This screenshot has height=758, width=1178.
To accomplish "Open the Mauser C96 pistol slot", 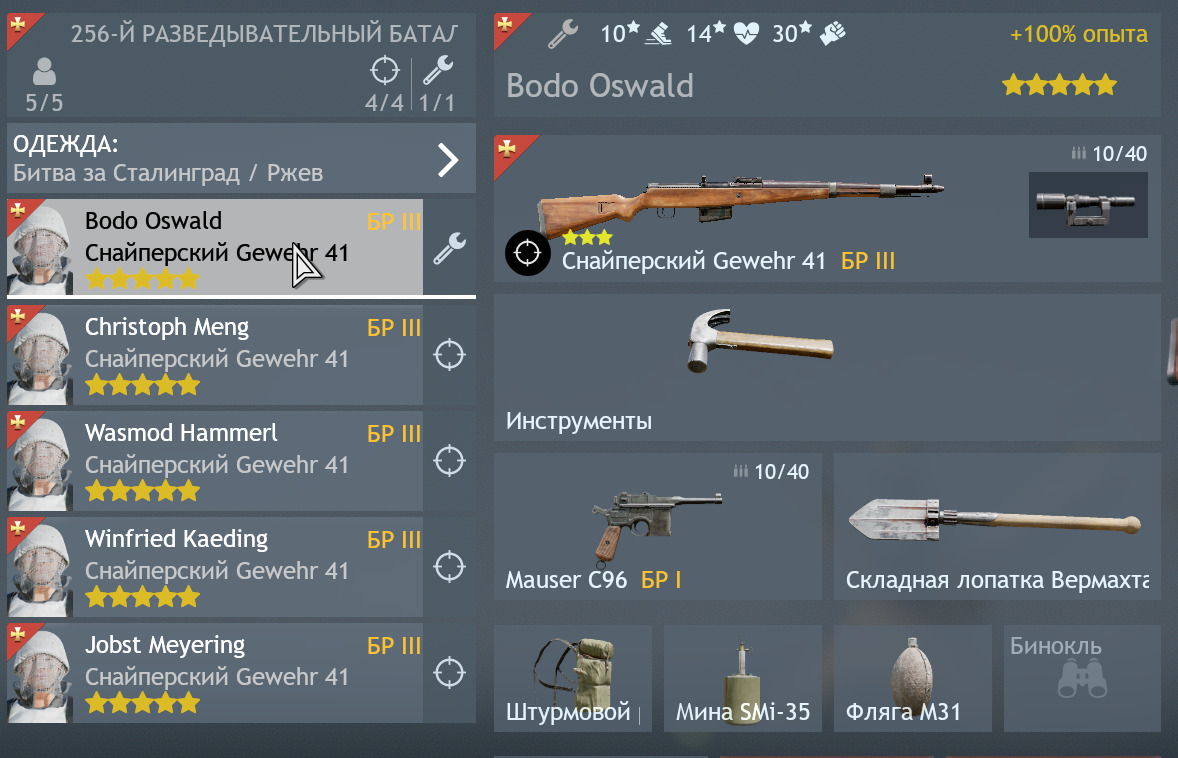I will pyautogui.click(x=657, y=526).
